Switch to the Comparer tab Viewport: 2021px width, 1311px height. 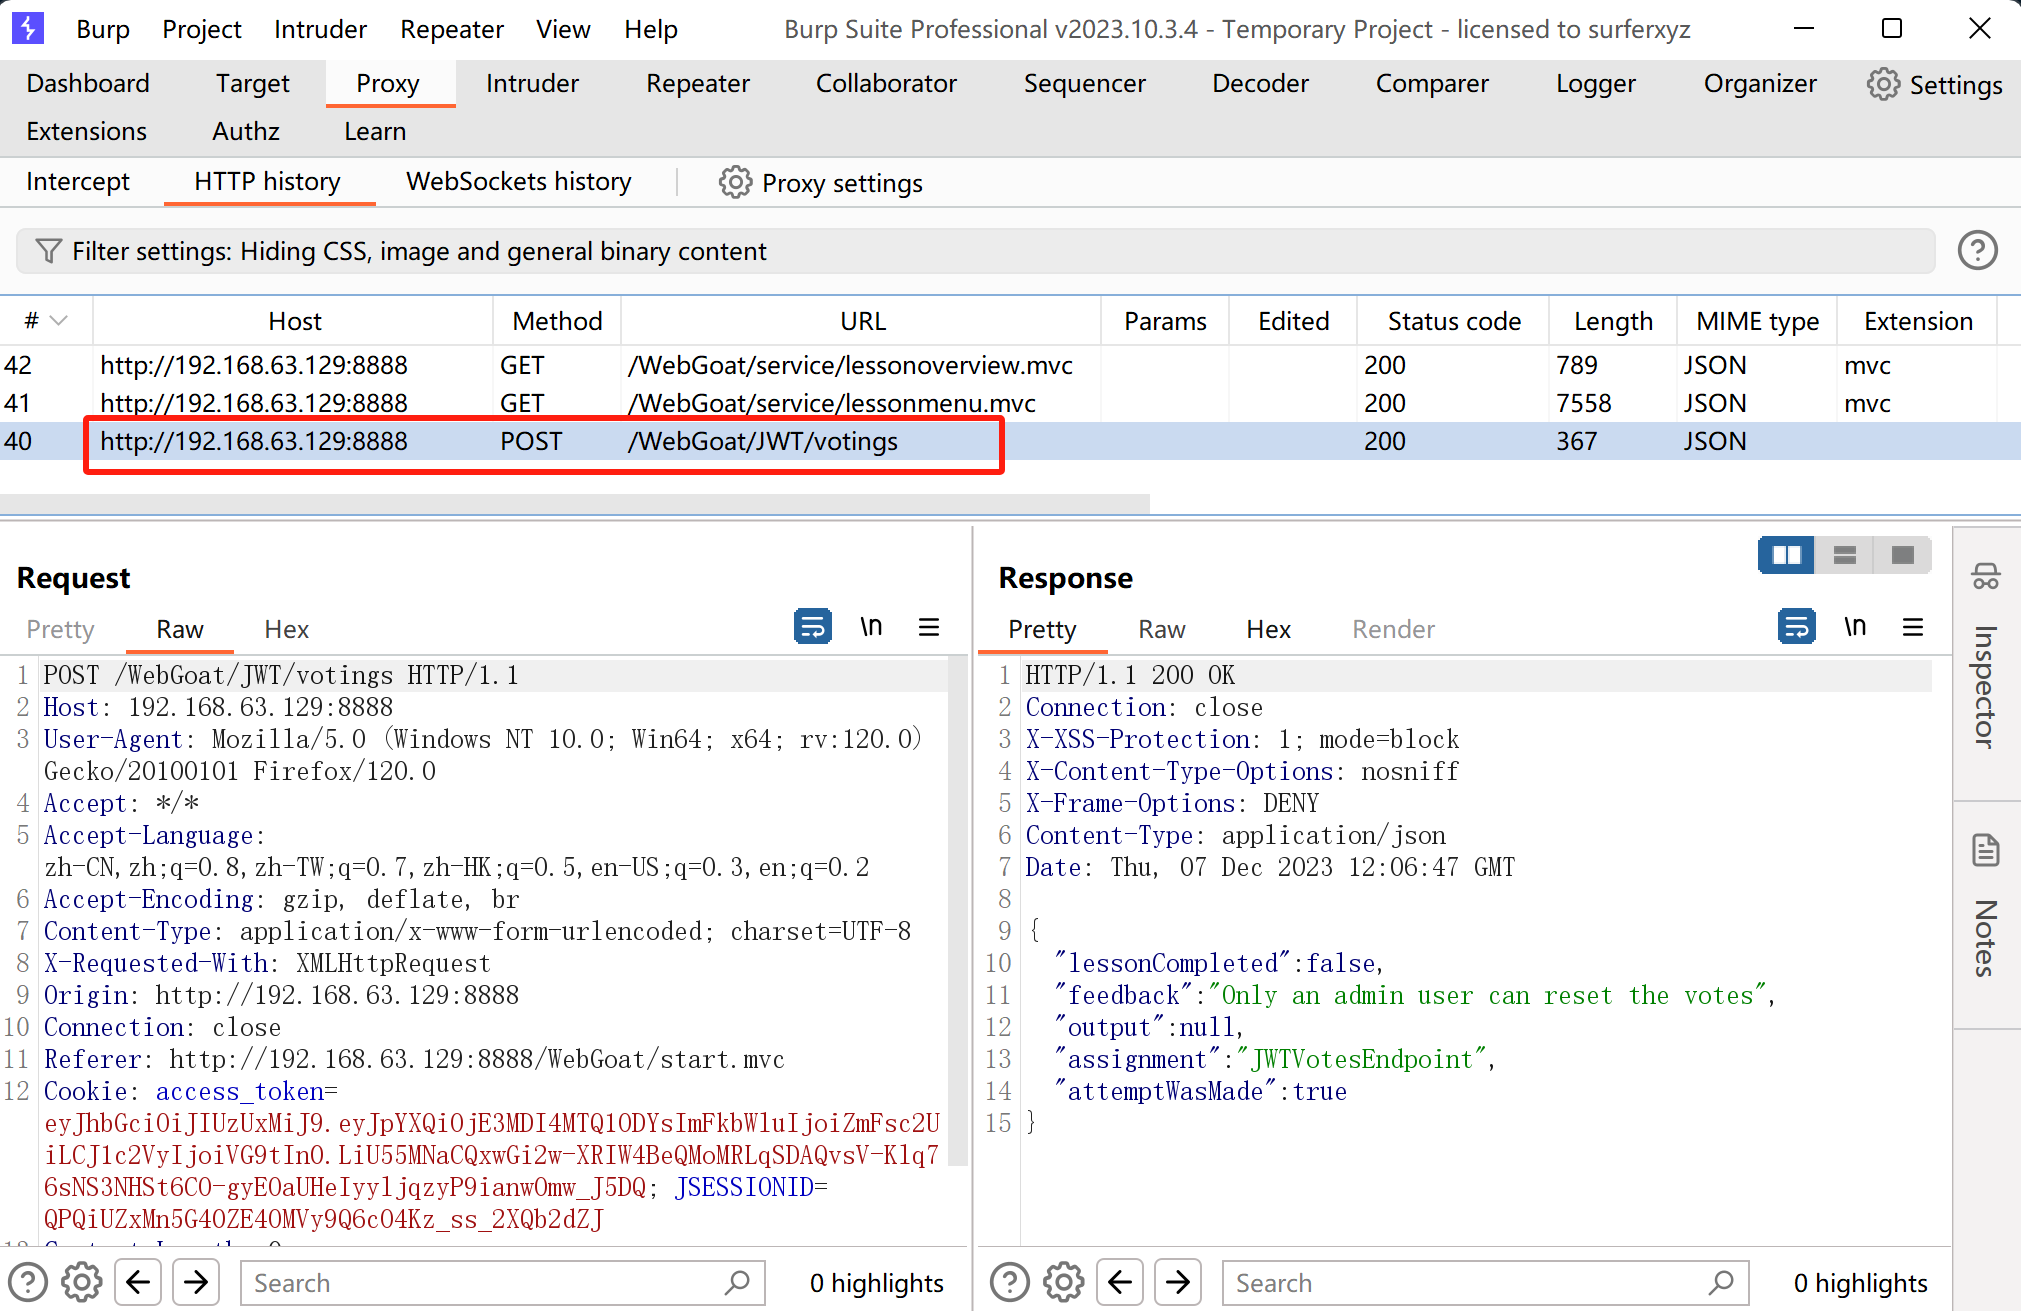click(x=1432, y=83)
